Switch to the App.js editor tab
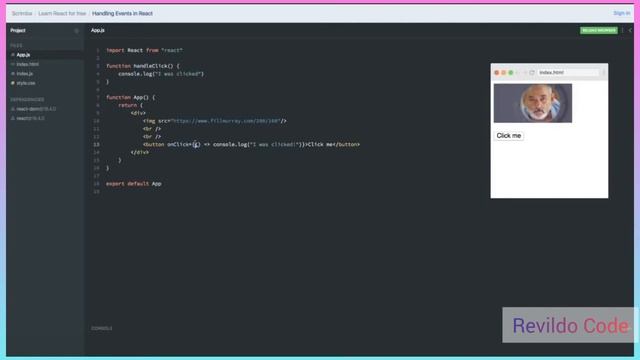640x360 pixels. (x=98, y=30)
